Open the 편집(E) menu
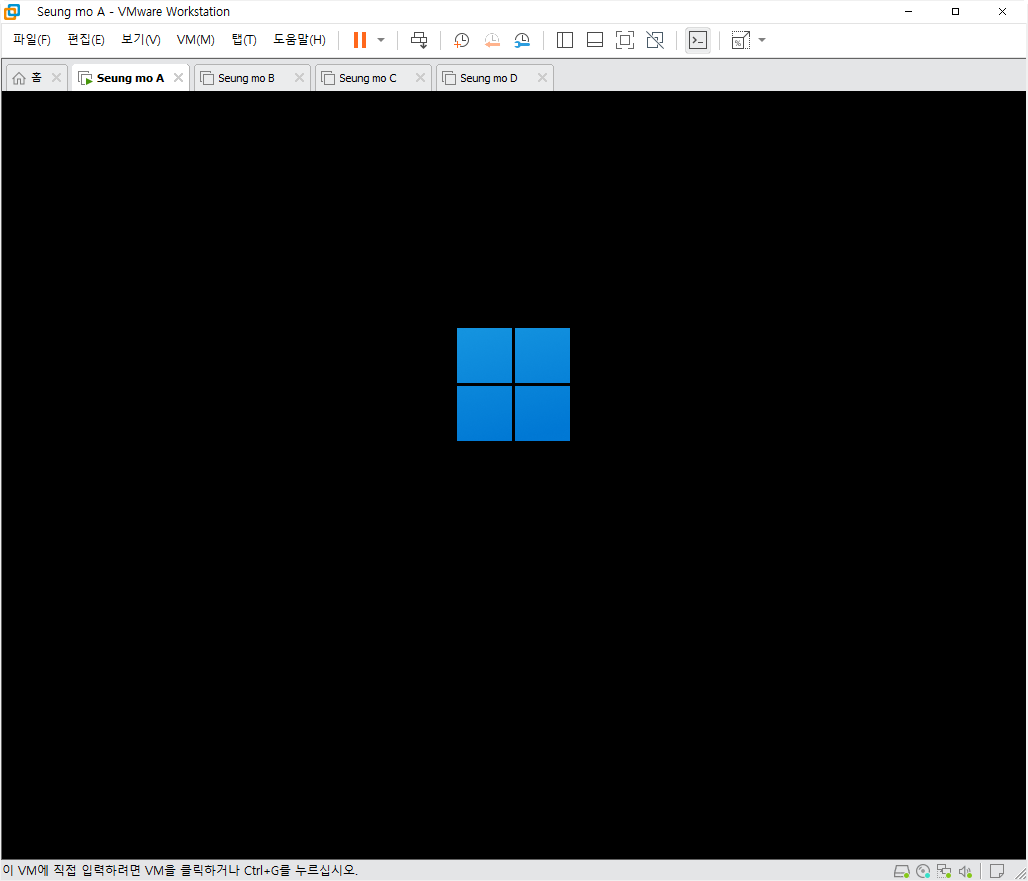Viewport: 1028px width, 881px height. 86,40
